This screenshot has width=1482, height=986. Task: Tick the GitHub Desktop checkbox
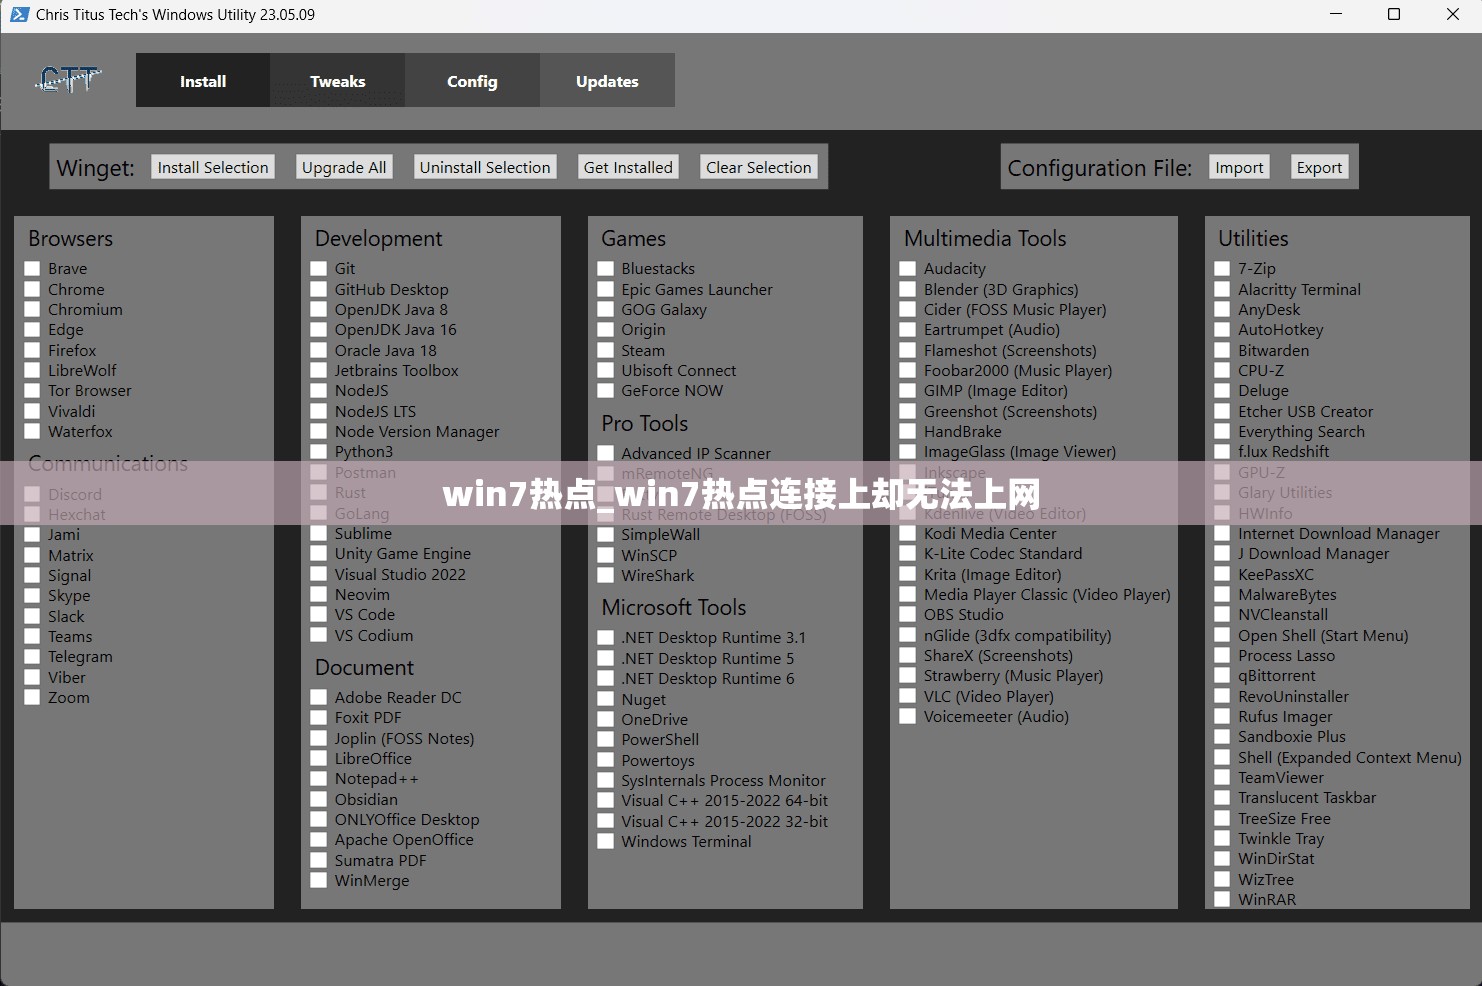[319, 289]
